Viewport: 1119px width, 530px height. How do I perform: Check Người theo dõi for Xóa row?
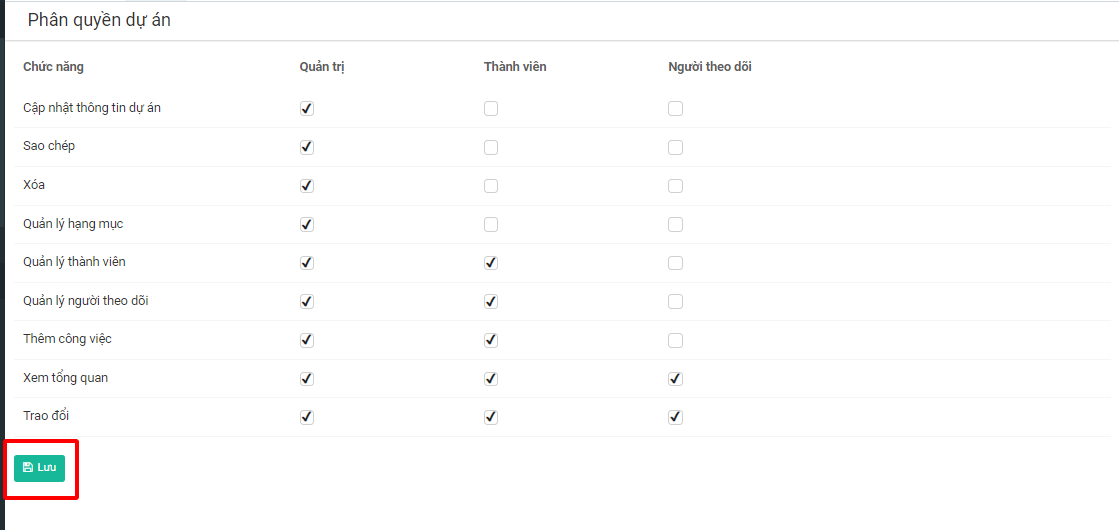click(676, 186)
